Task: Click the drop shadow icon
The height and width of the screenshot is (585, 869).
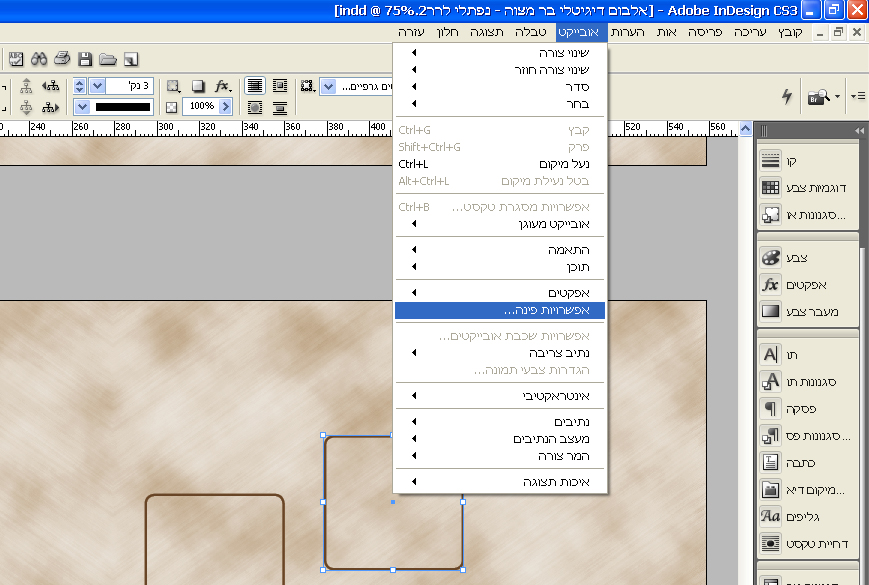Action: click(x=198, y=86)
